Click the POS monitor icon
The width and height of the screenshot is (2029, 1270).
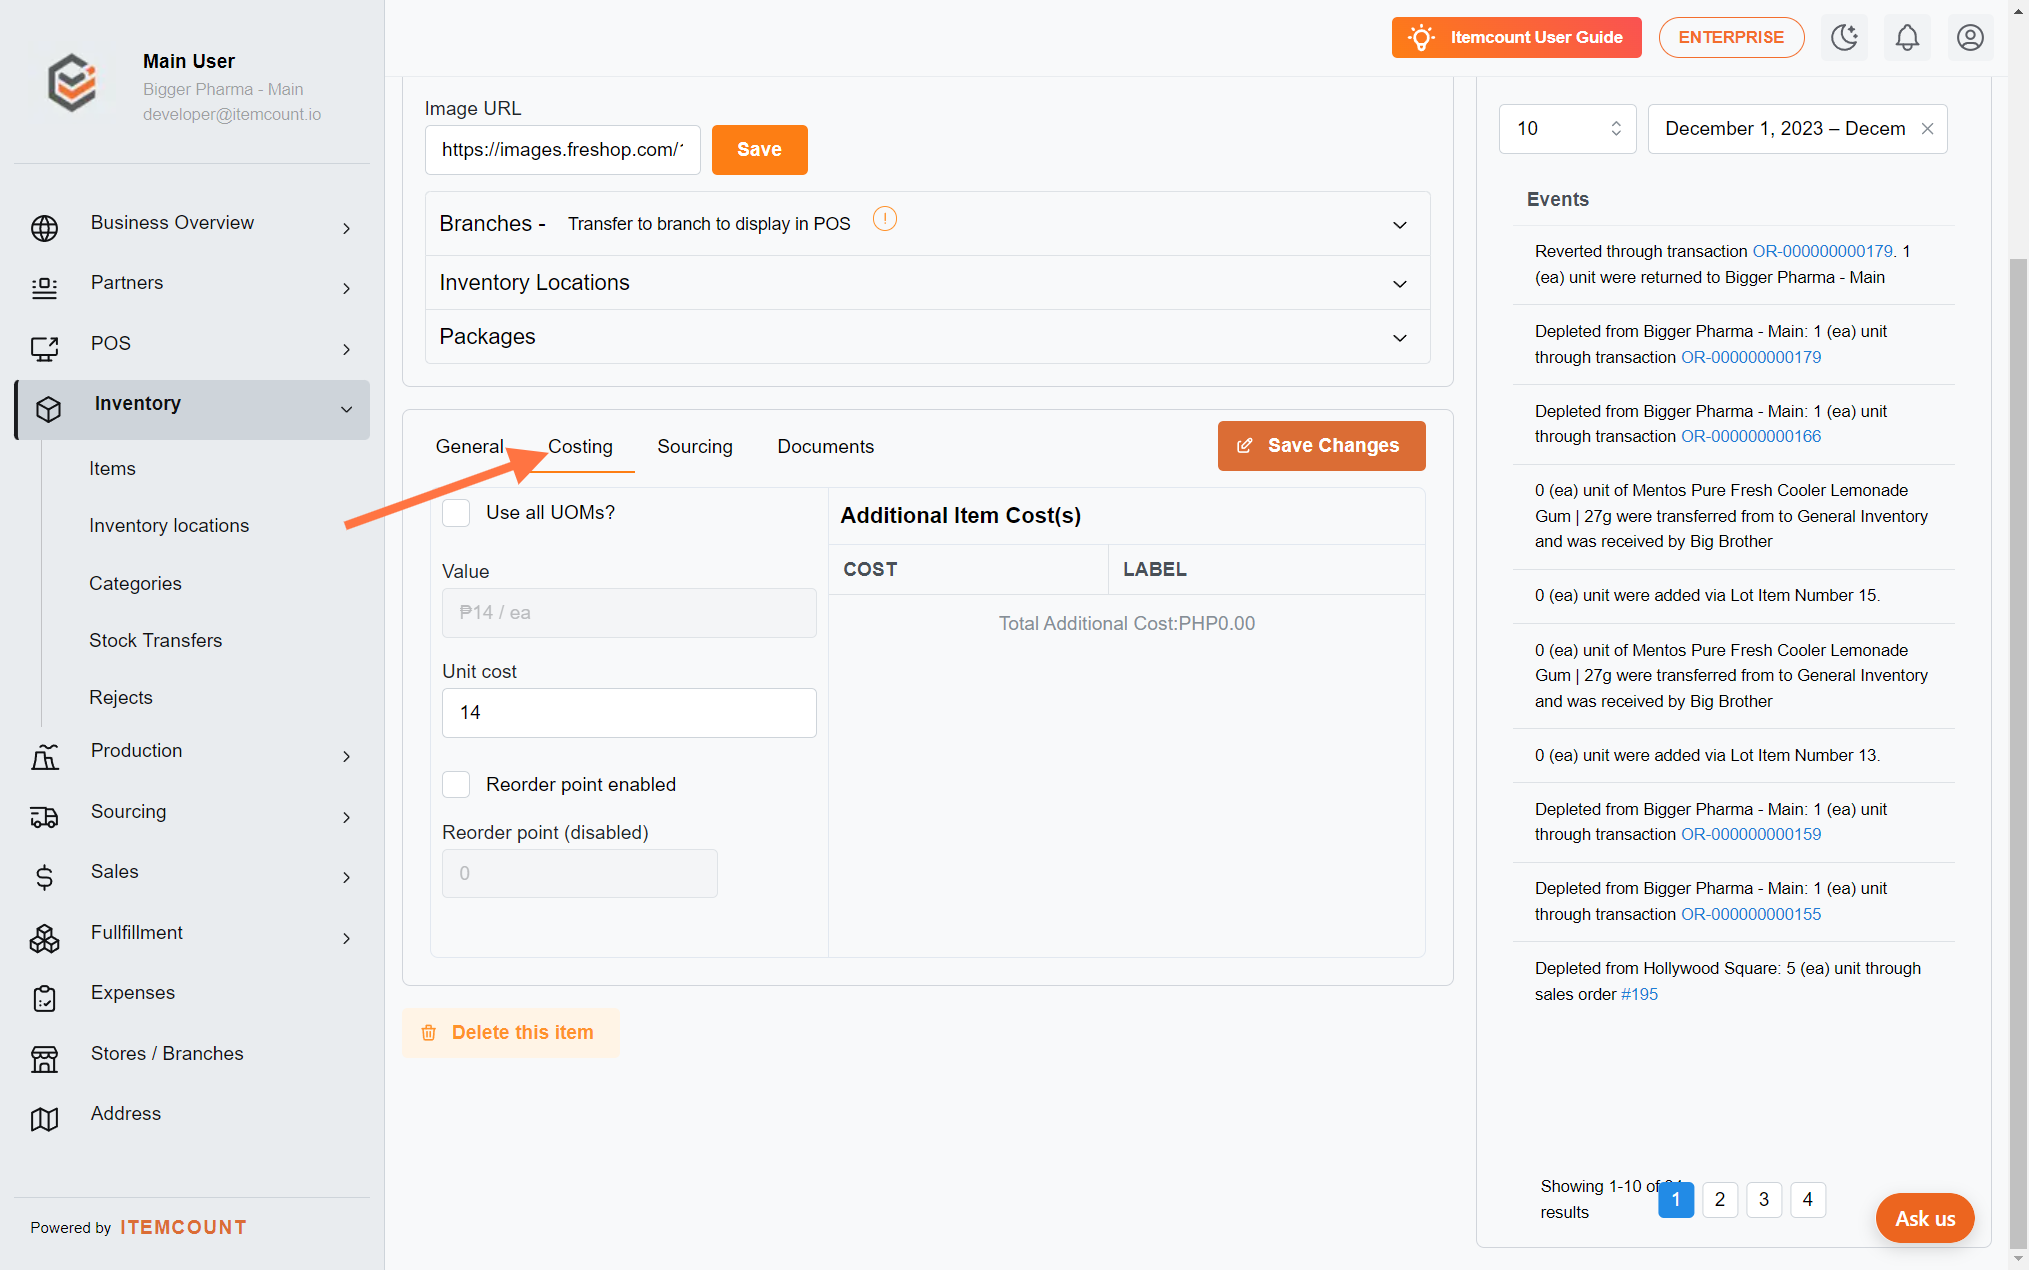pyautogui.click(x=44, y=349)
